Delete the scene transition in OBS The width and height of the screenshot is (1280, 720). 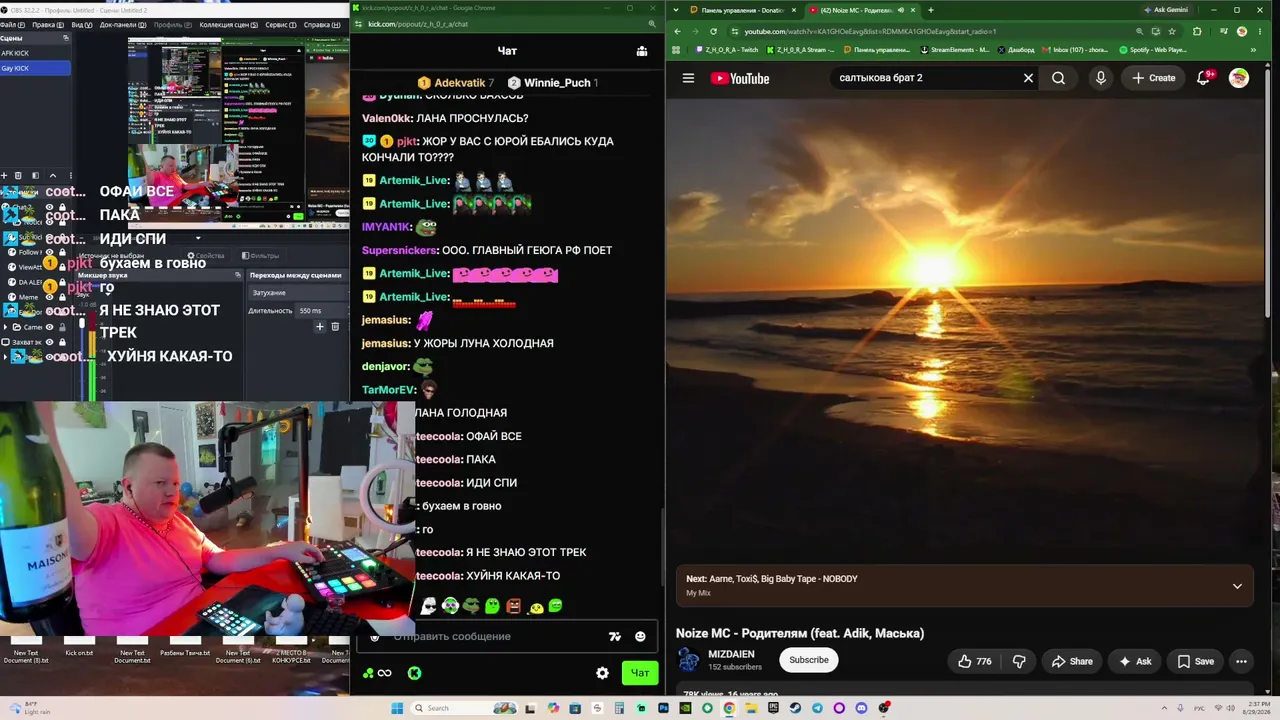coord(335,326)
